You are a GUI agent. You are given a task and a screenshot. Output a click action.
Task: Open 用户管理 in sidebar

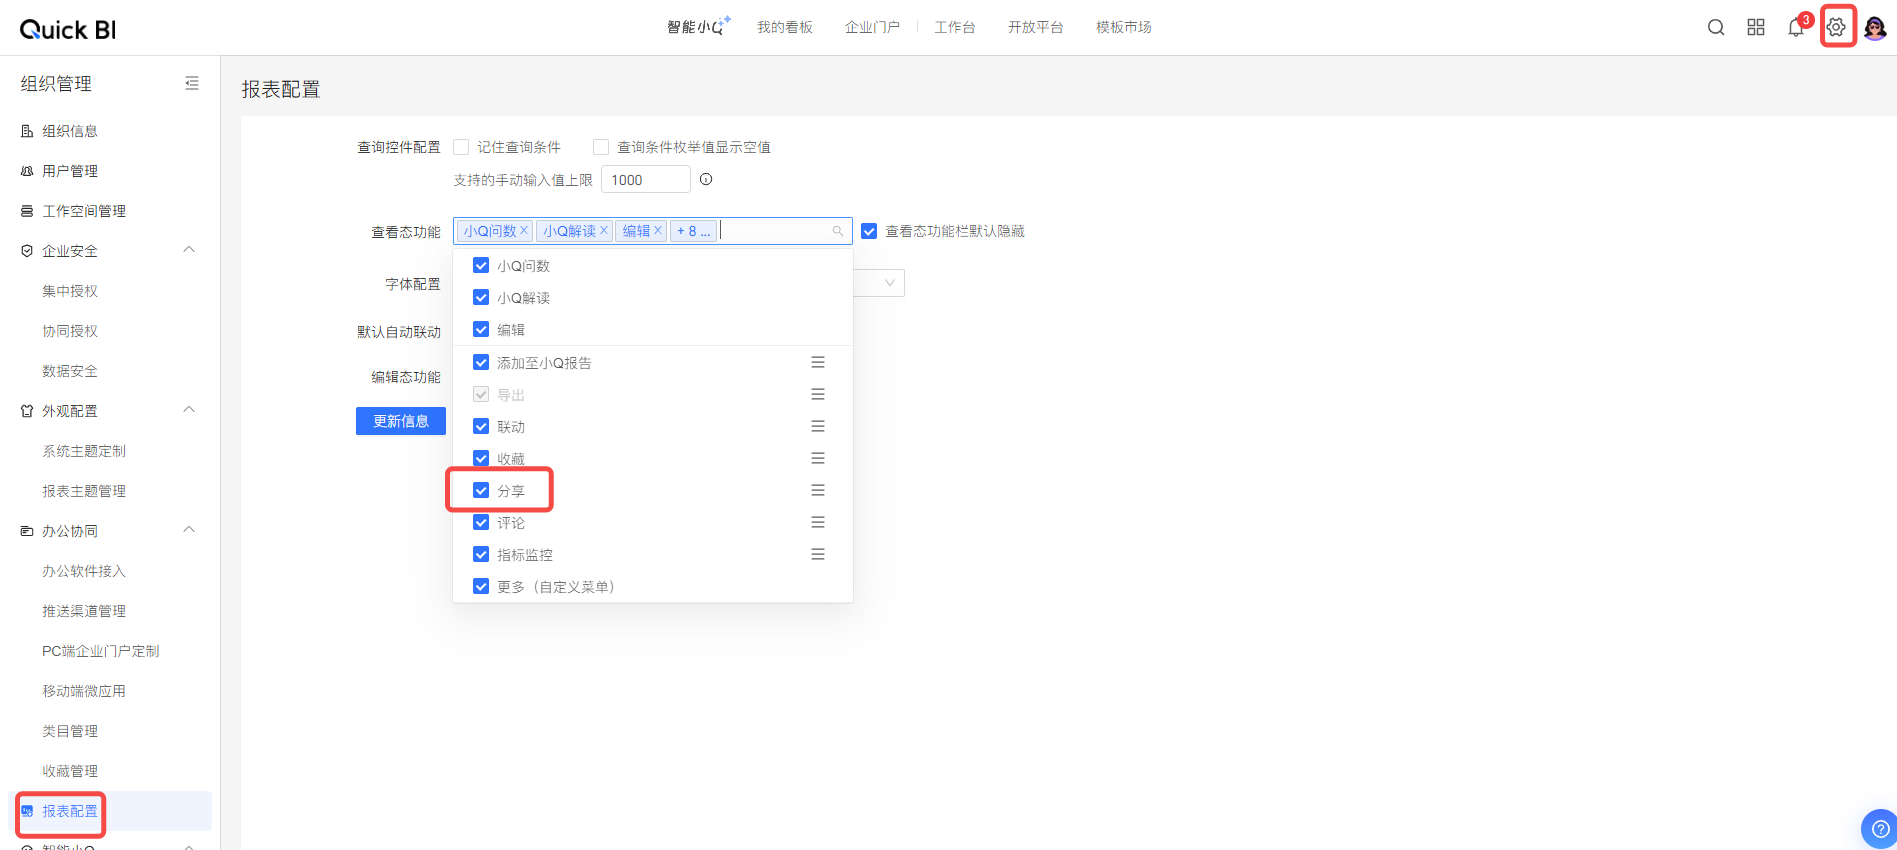pyautogui.click(x=70, y=171)
